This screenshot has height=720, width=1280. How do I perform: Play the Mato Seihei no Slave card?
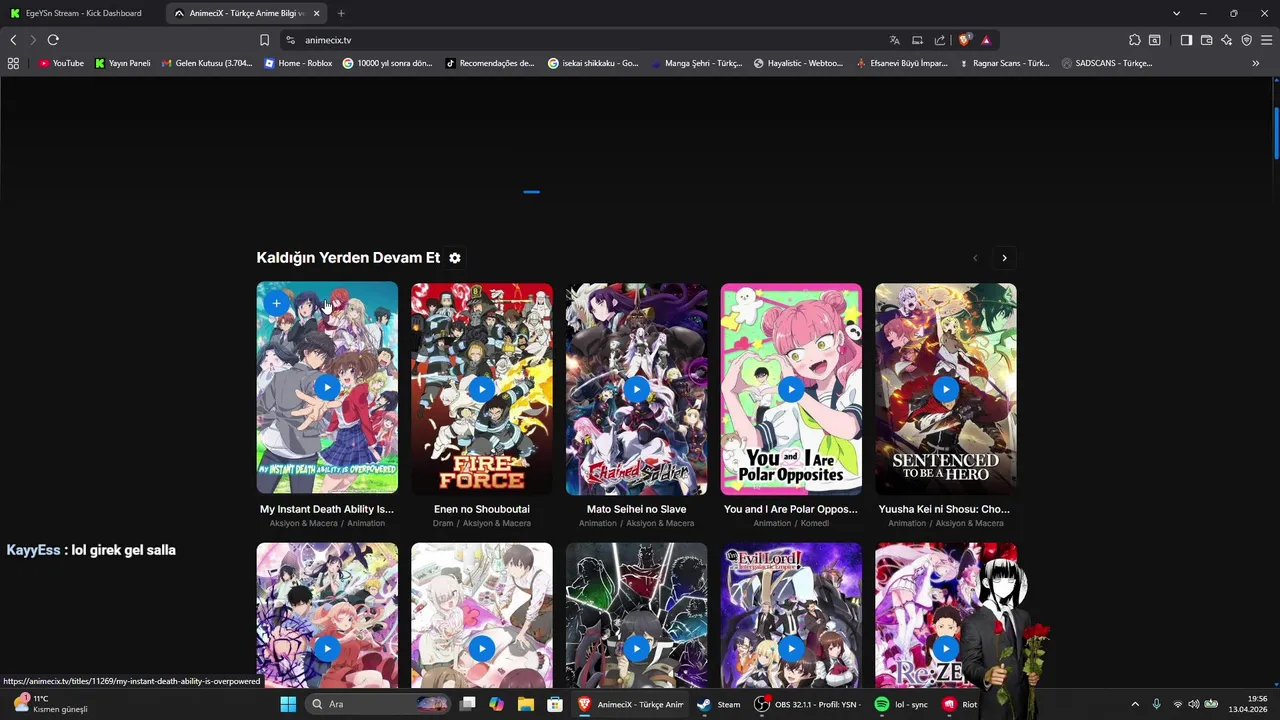click(636, 388)
